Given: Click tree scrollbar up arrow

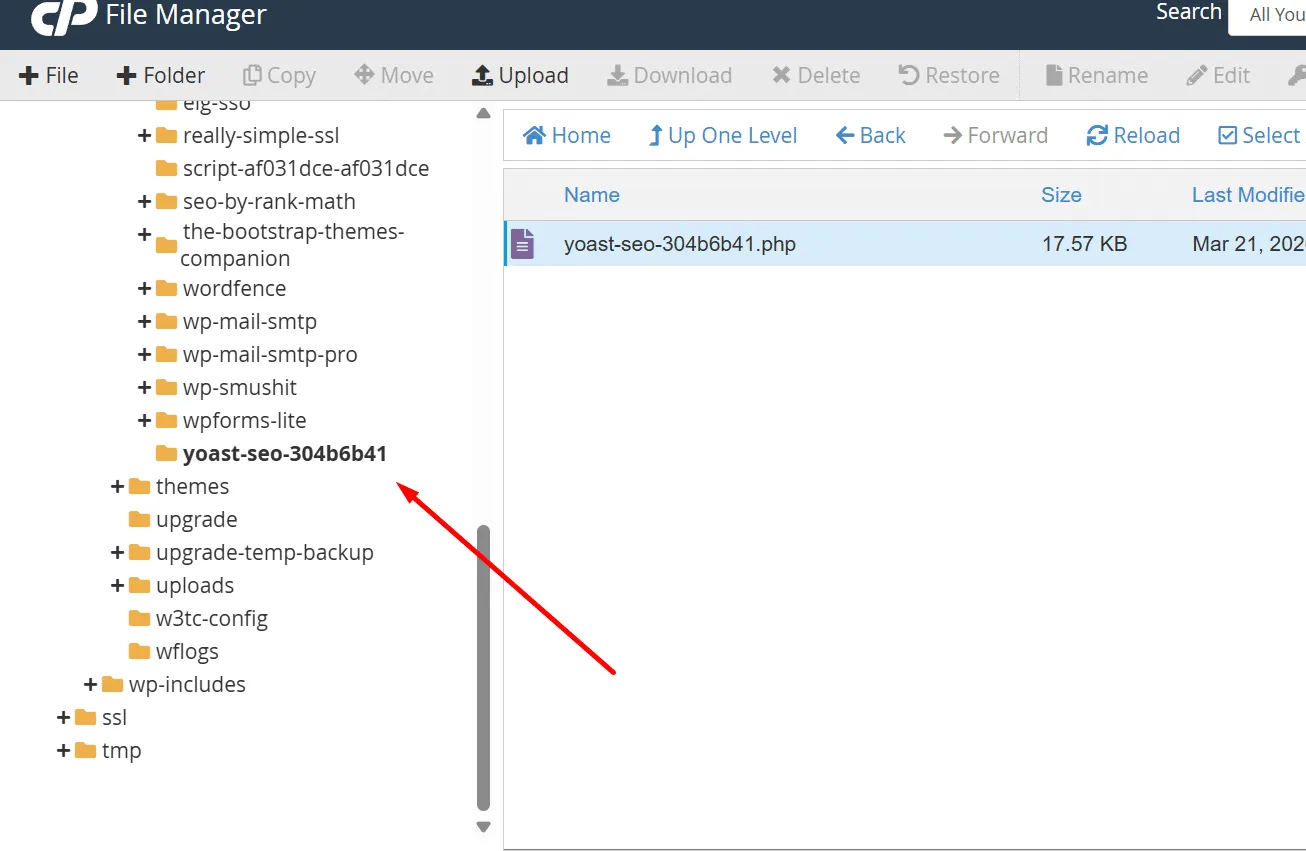Looking at the screenshot, I should pyautogui.click(x=484, y=113).
